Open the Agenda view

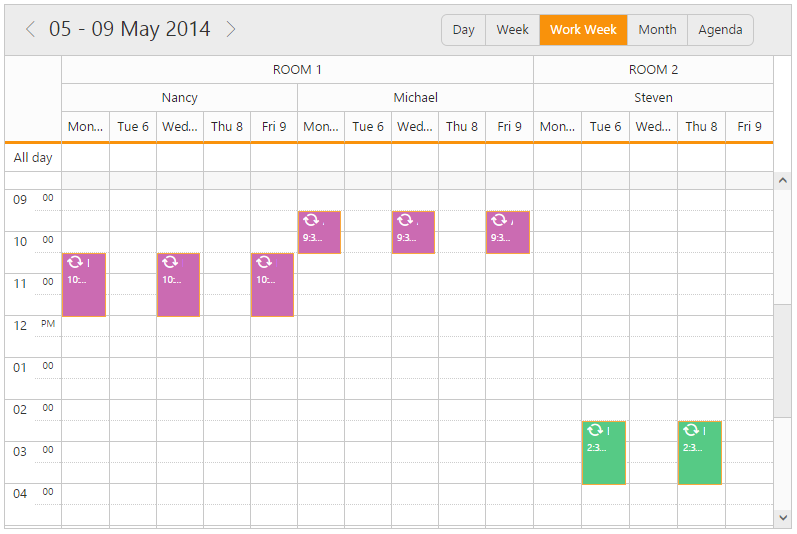[720, 30]
